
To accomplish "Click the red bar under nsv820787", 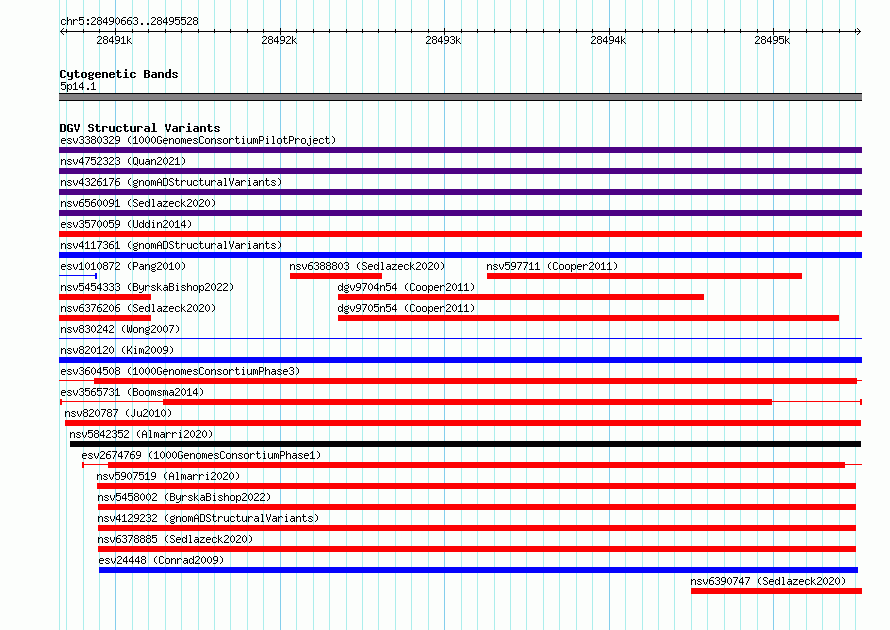I will pos(463,423).
